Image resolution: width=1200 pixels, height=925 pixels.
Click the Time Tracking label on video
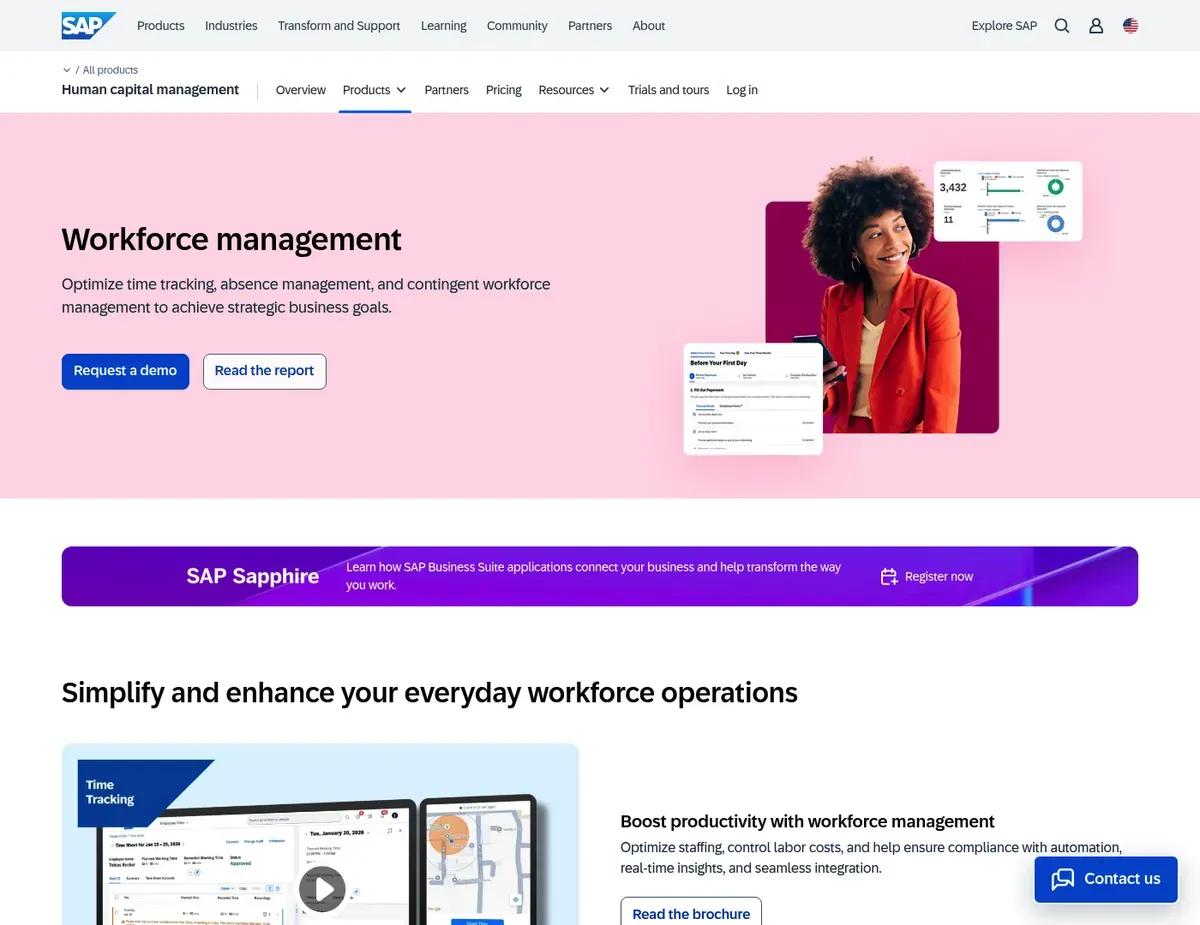[110, 792]
